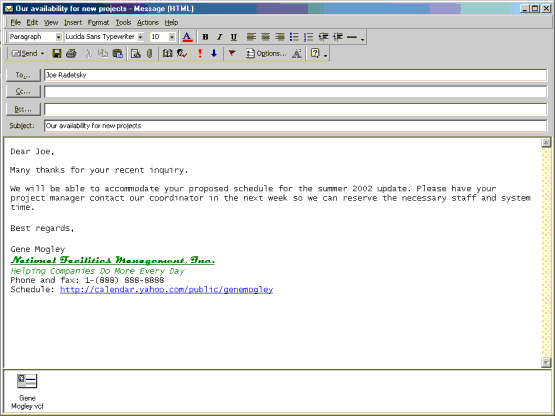
Task: Open the Lucida Sans Typewriter font dropdown
Action: 141,37
